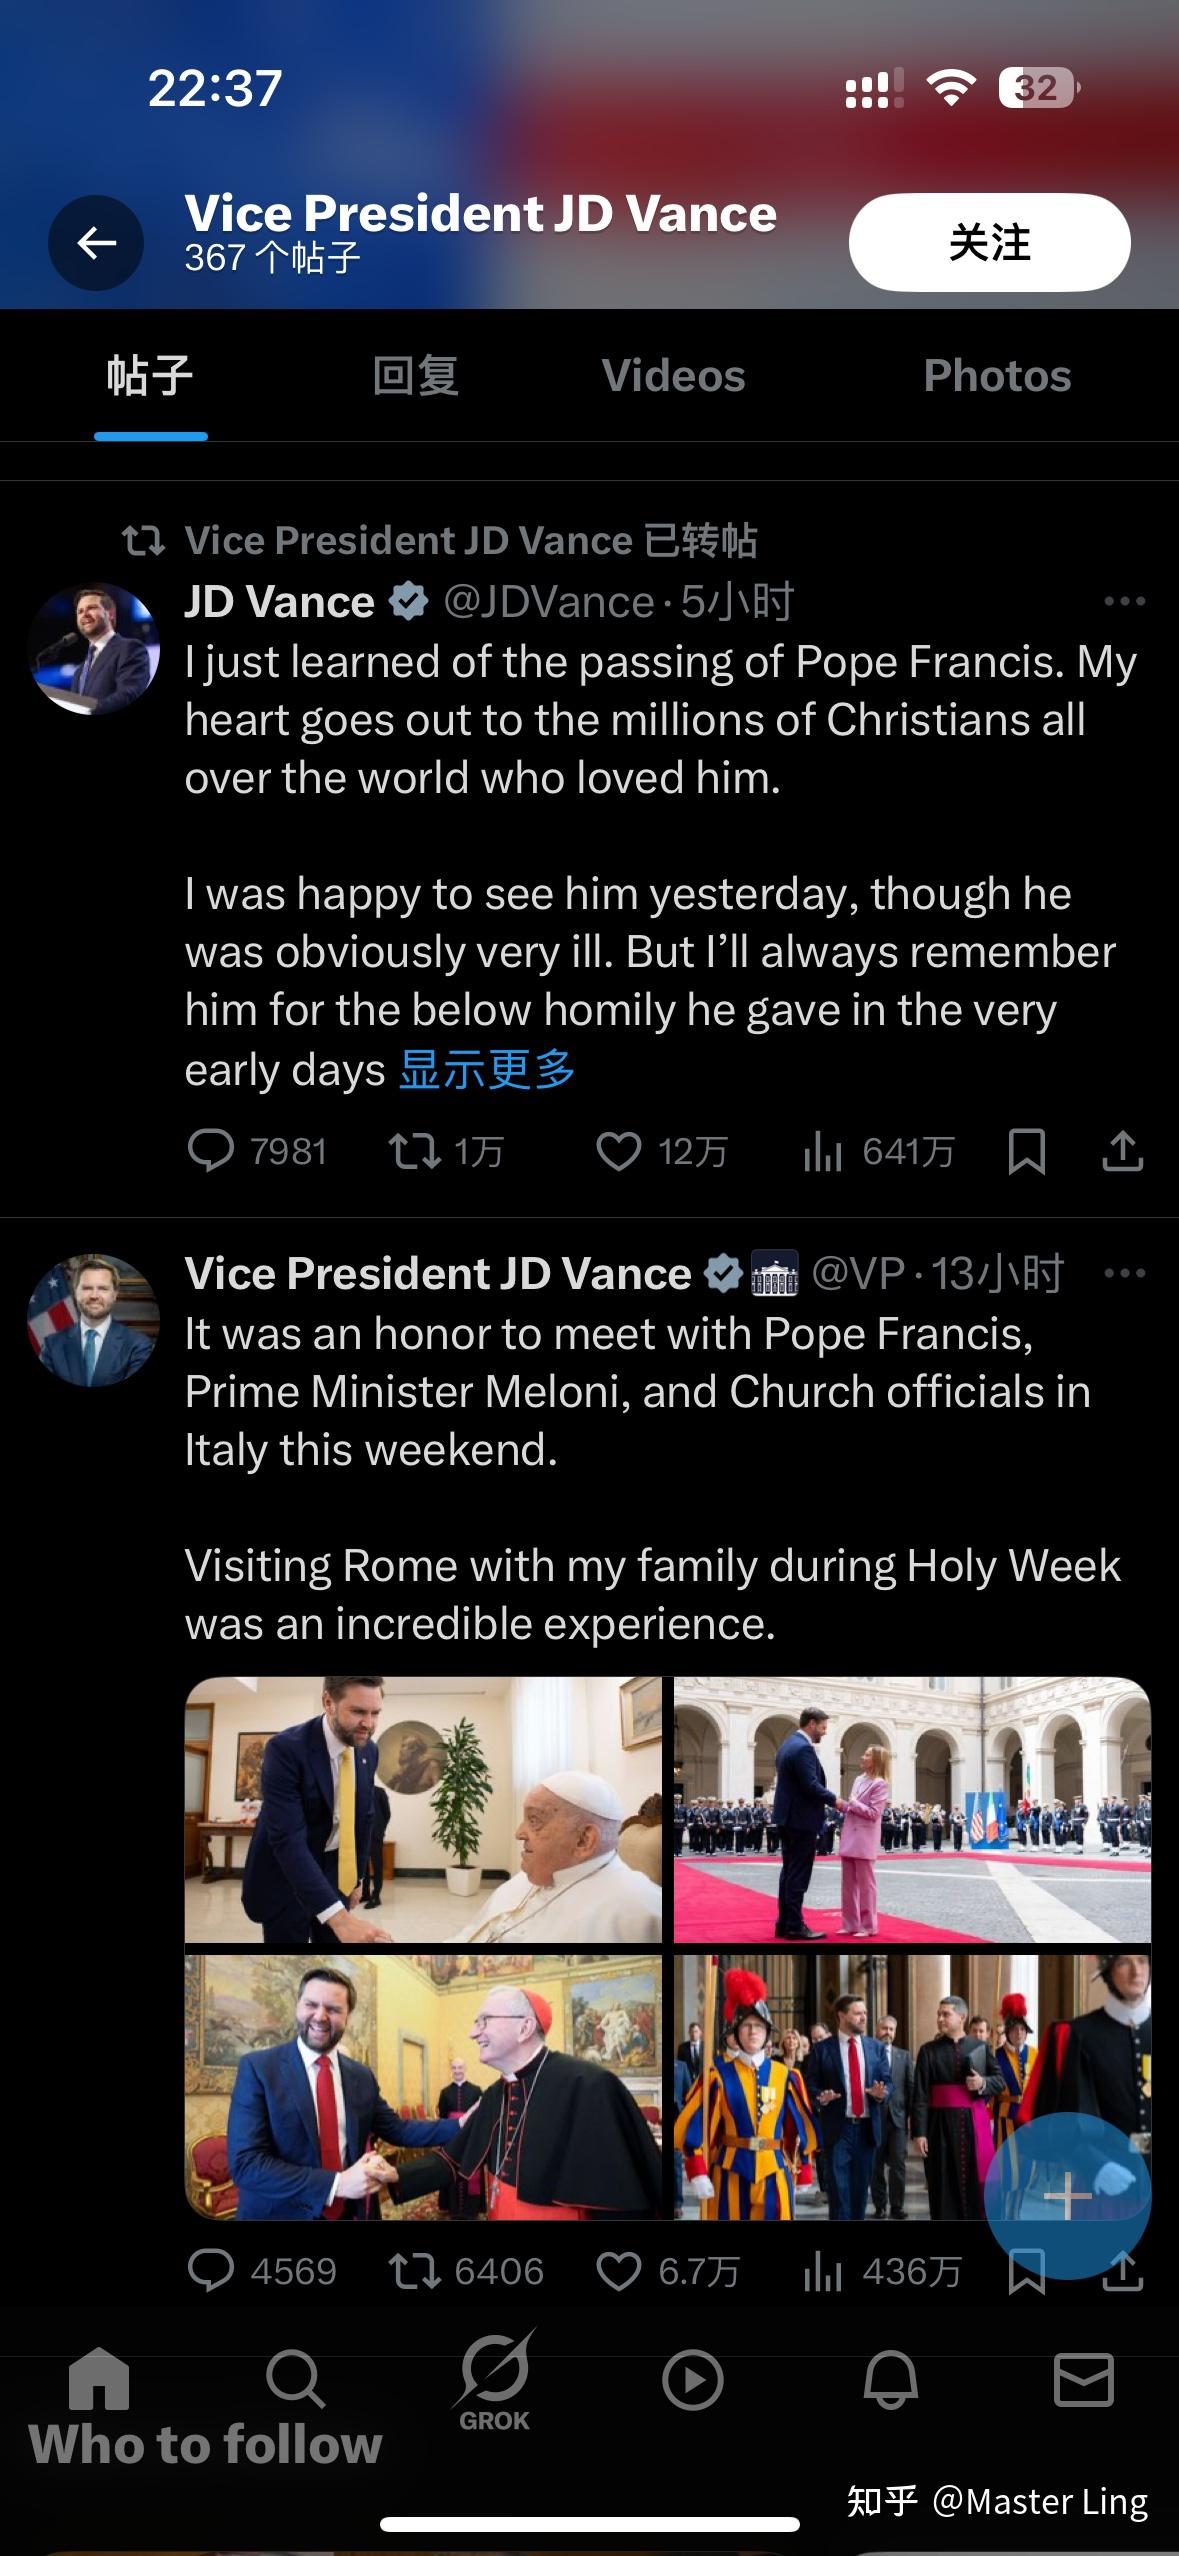Switch to the Videos tab
Screen dimensions: 1179x2556
[673, 376]
